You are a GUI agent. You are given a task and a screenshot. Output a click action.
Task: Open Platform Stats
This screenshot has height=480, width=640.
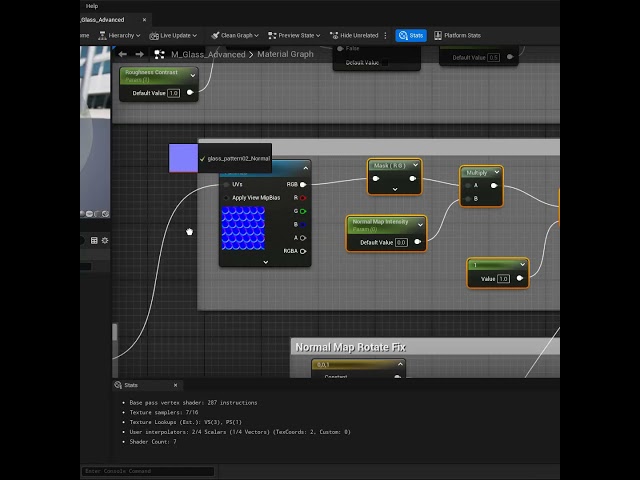click(x=457, y=36)
